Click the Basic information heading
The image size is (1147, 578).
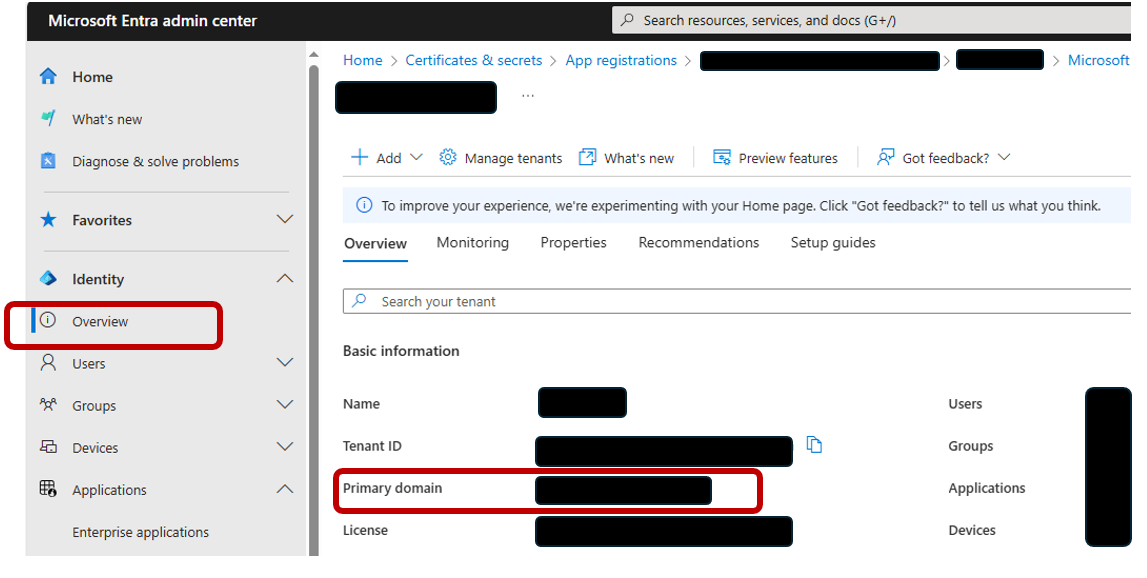click(x=401, y=350)
